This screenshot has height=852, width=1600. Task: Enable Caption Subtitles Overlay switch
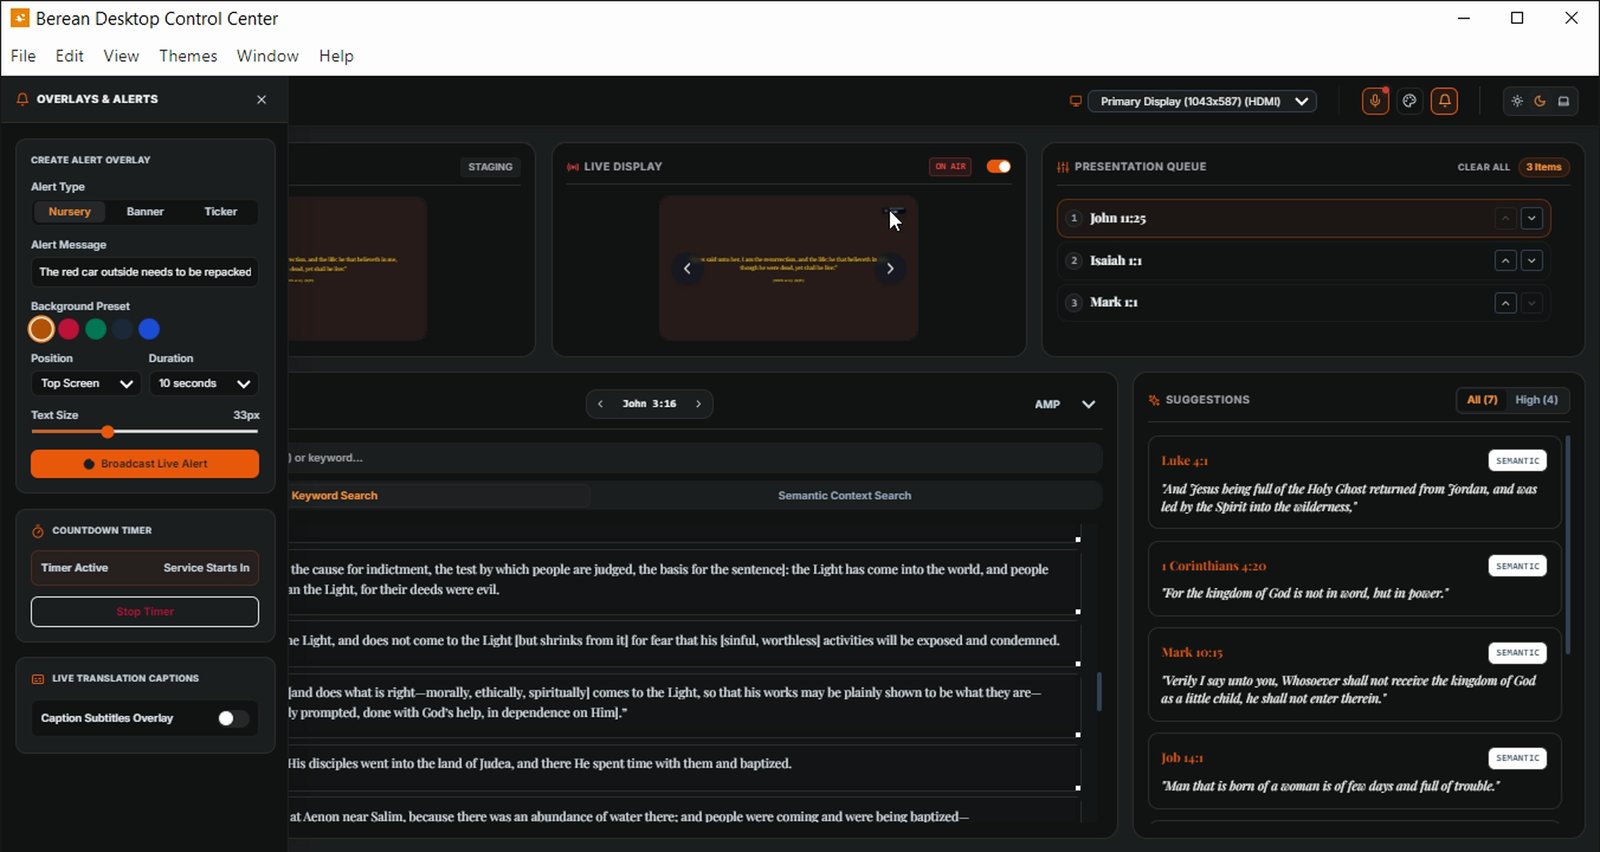[233, 718]
